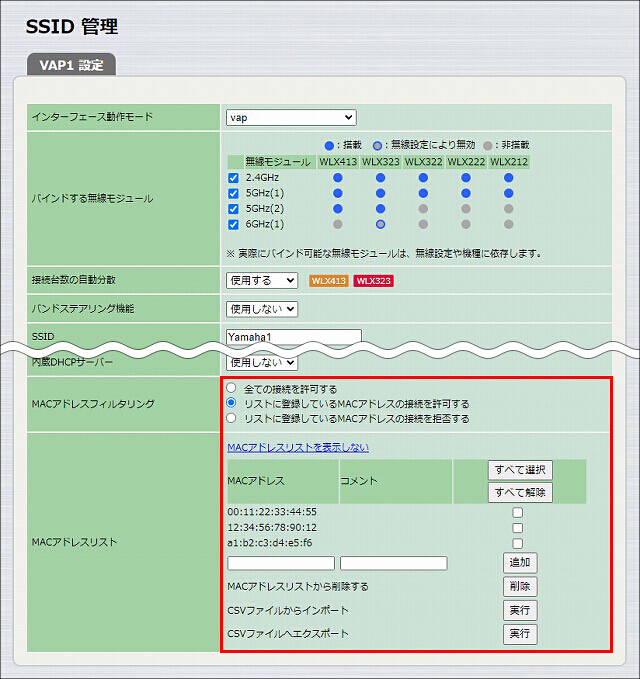Viewport: 640px width, 679px height.
Task: Click the MAC address a1:b2:c3:d4:e5:f6 text
Action: pyautogui.click(x=270, y=543)
